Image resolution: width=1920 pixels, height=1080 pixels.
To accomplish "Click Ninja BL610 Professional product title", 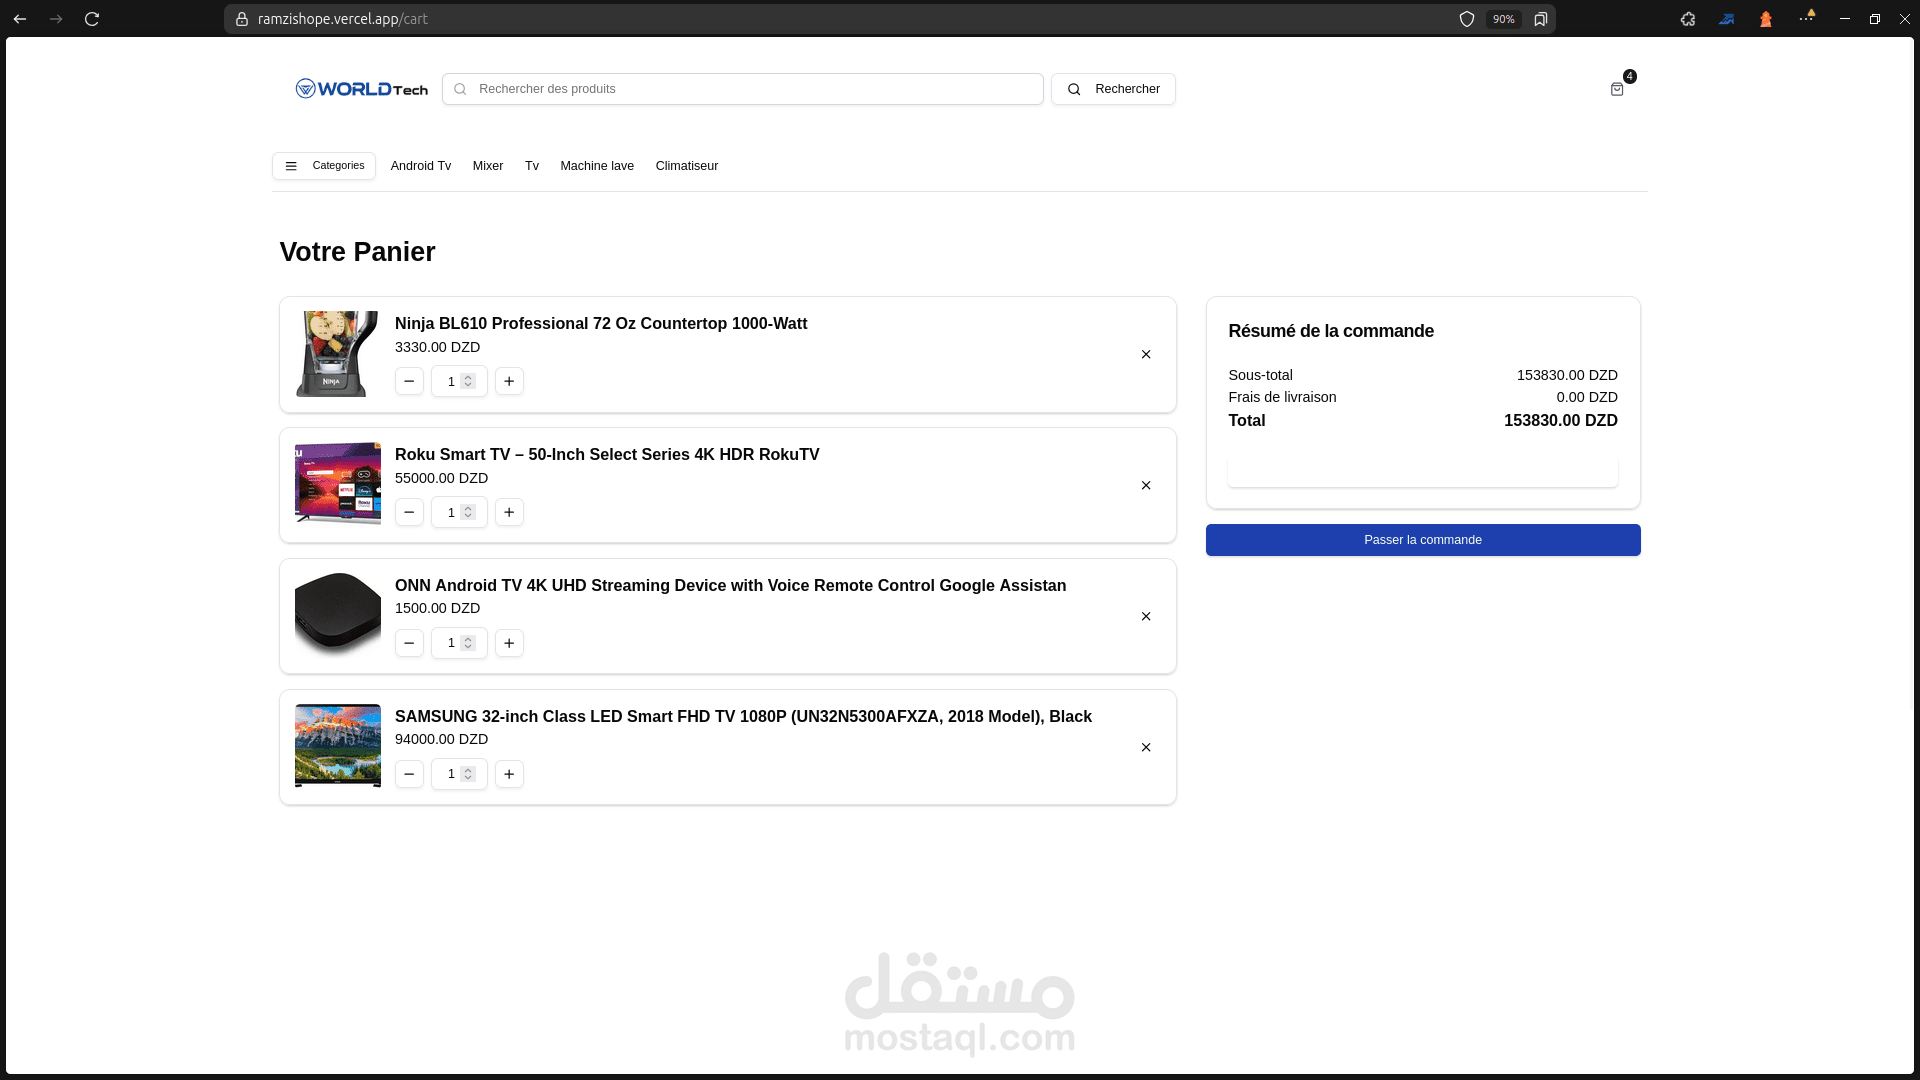I will tap(601, 323).
